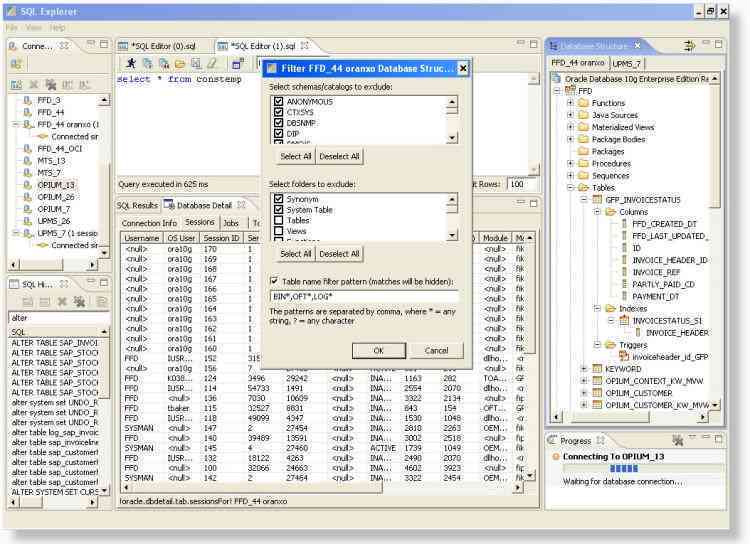Open the Jobs tab in Database Detail
Viewport: 750px width, 544px height.
[x=231, y=223]
